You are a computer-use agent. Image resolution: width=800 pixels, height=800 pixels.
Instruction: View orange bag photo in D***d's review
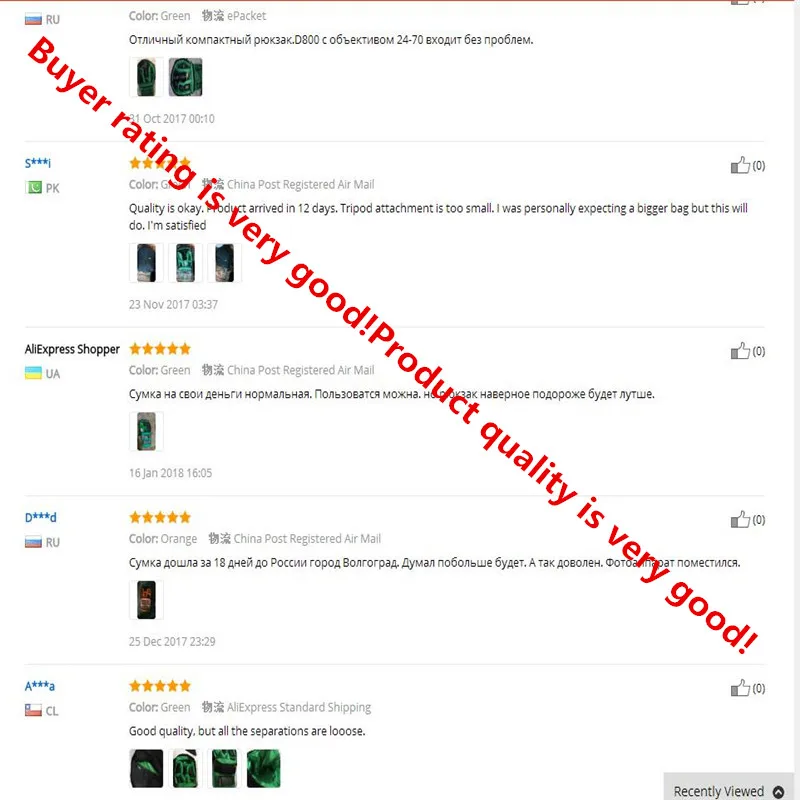[x=146, y=600]
